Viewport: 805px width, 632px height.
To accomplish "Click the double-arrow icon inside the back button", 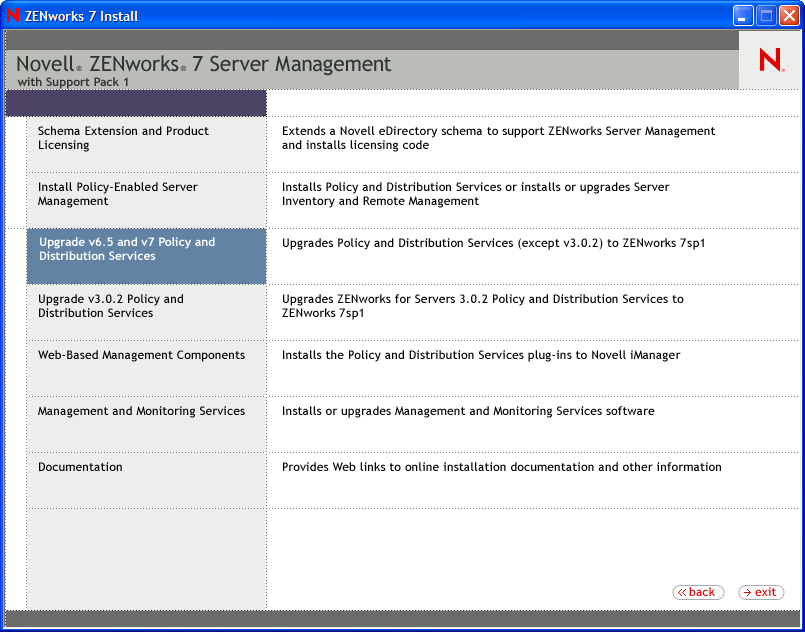I will coord(681,592).
